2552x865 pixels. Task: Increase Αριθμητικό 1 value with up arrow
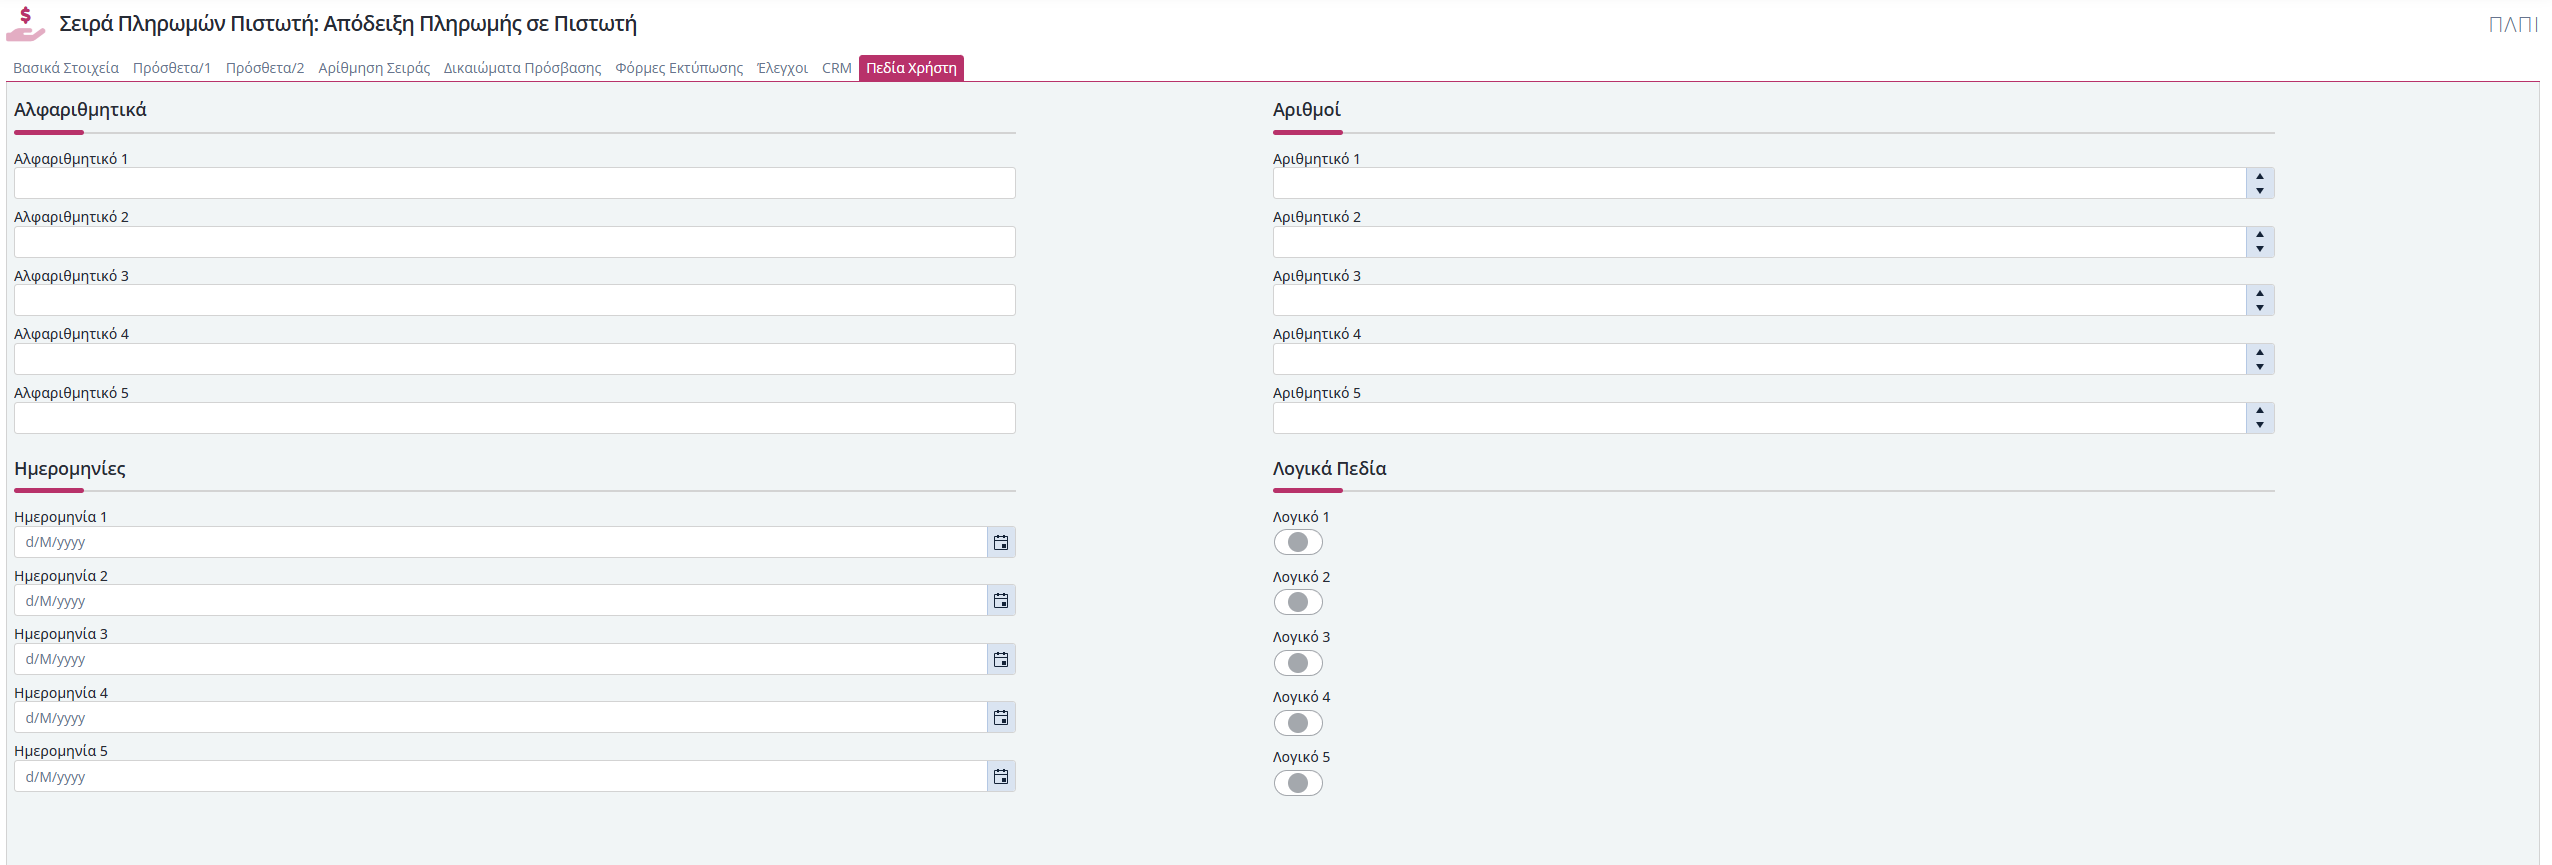click(2260, 176)
